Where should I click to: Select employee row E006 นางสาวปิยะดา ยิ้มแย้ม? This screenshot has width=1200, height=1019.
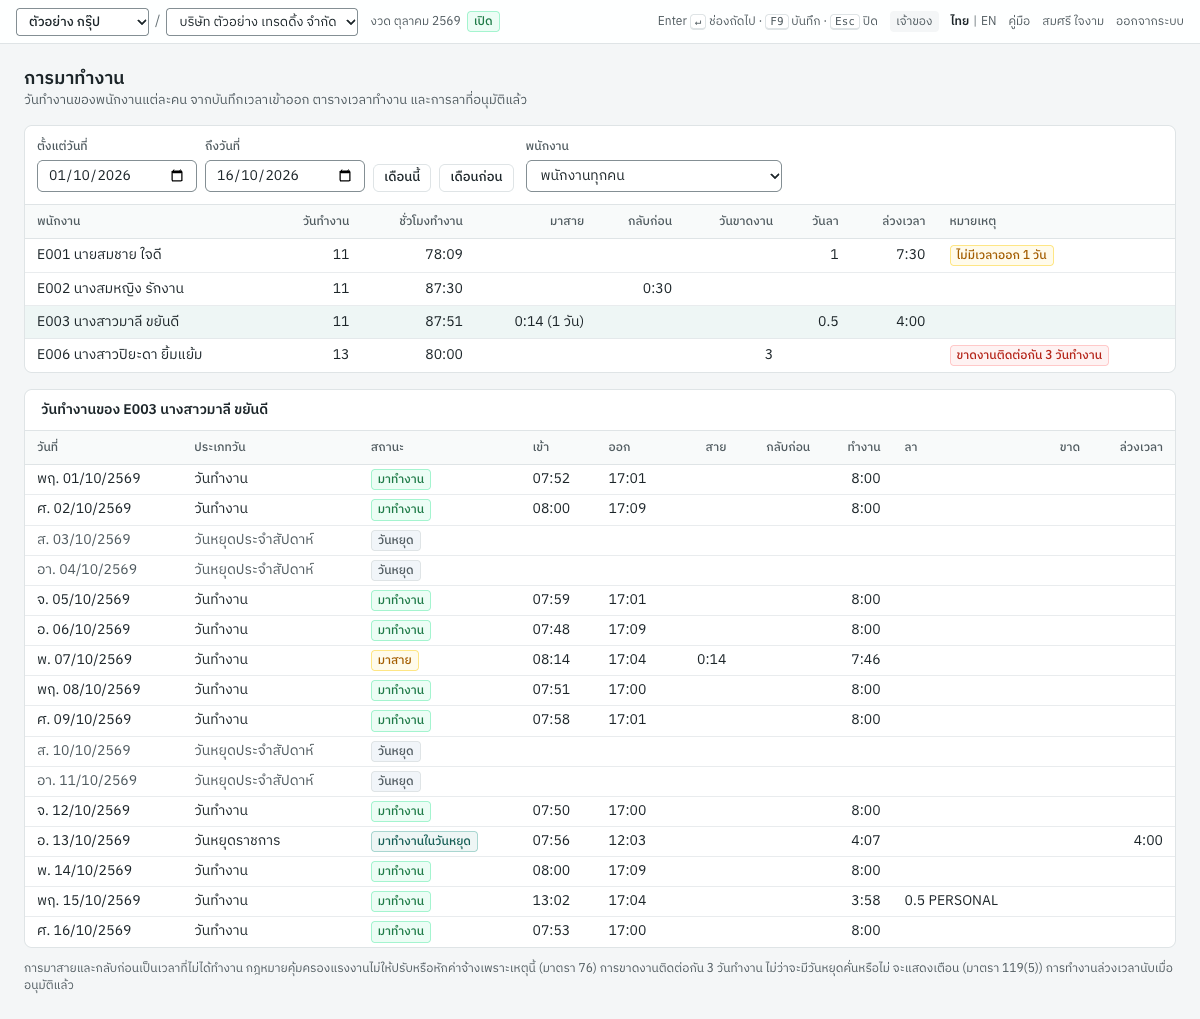pos(600,355)
